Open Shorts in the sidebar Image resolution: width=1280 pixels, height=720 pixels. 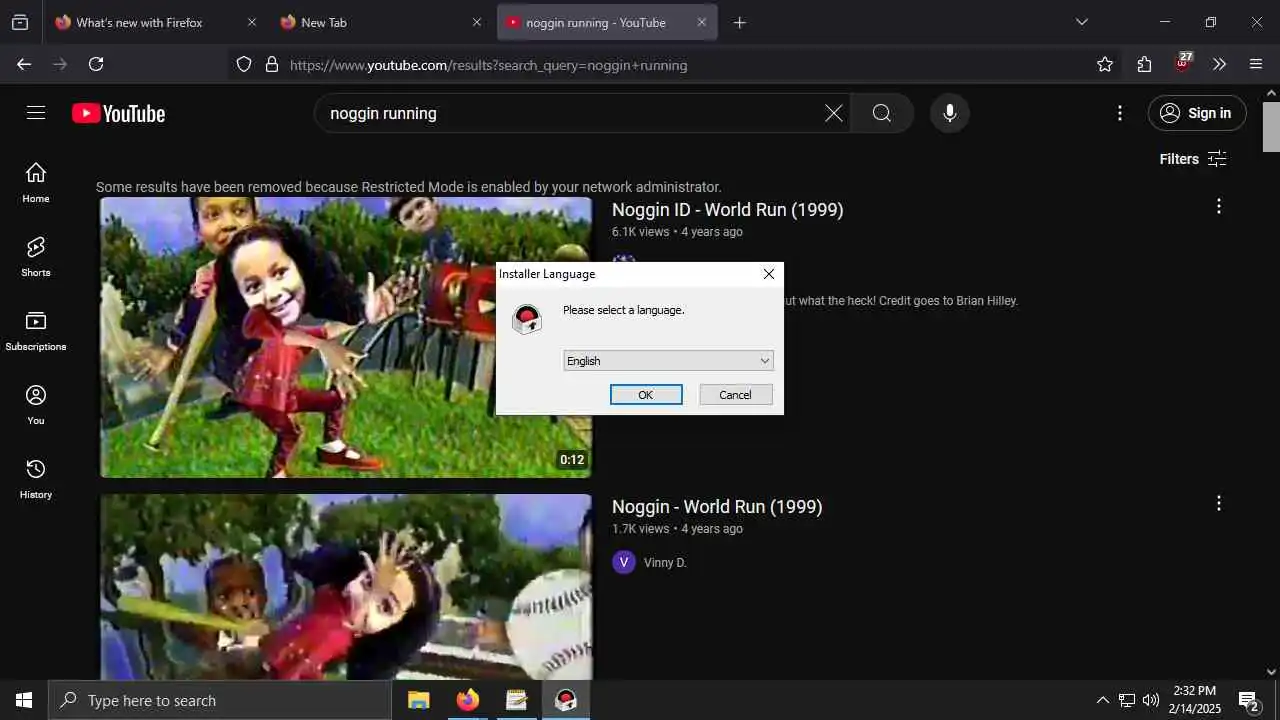[36, 257]
